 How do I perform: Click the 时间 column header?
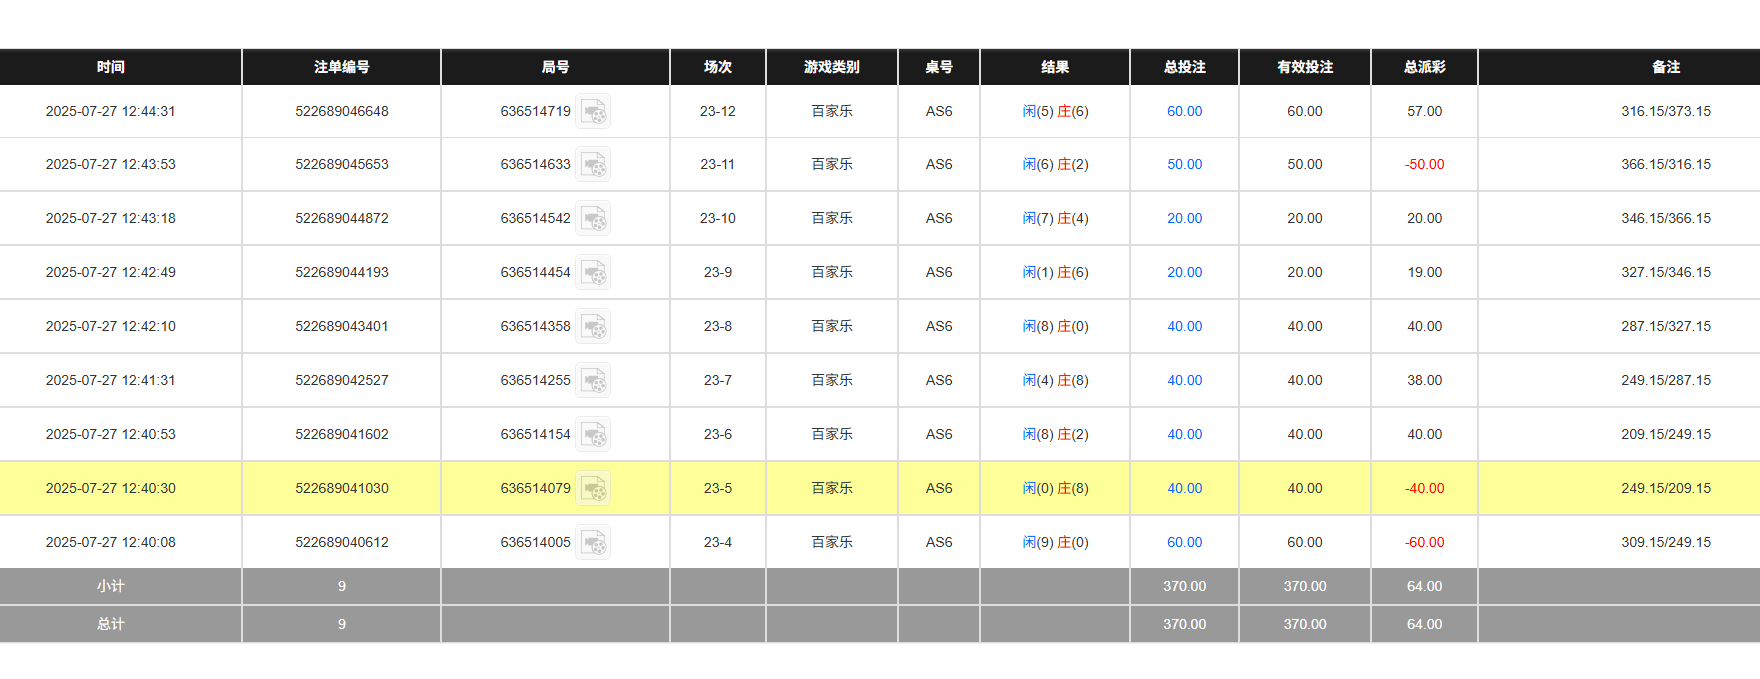pyautogui.click(x=111, y=67)
